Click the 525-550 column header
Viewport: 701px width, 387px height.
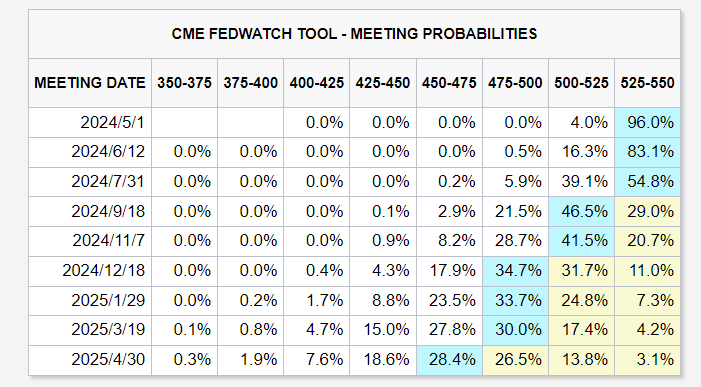tap(647, 83)
